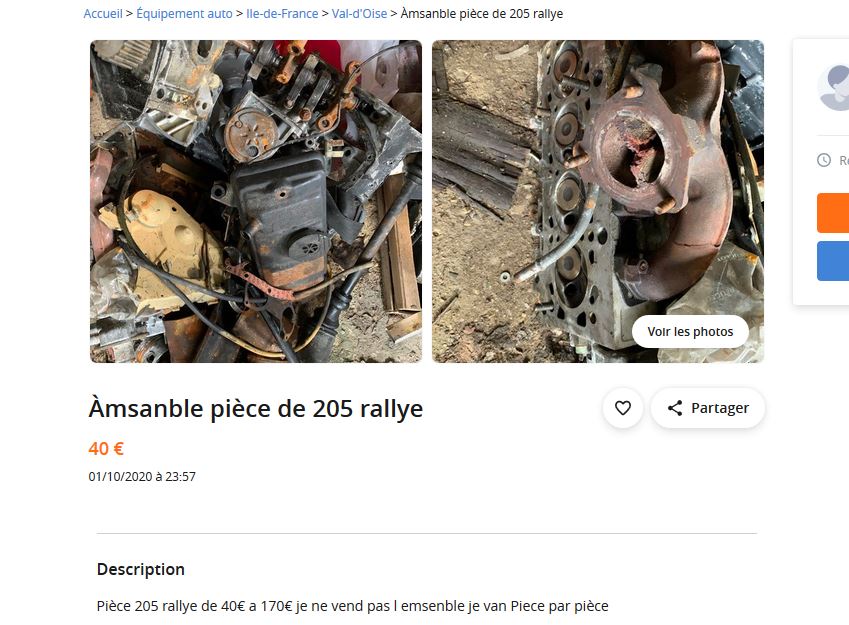This screenshot has width=849, height=625.
Task: Click the 40 € price label
Action: 106,448
